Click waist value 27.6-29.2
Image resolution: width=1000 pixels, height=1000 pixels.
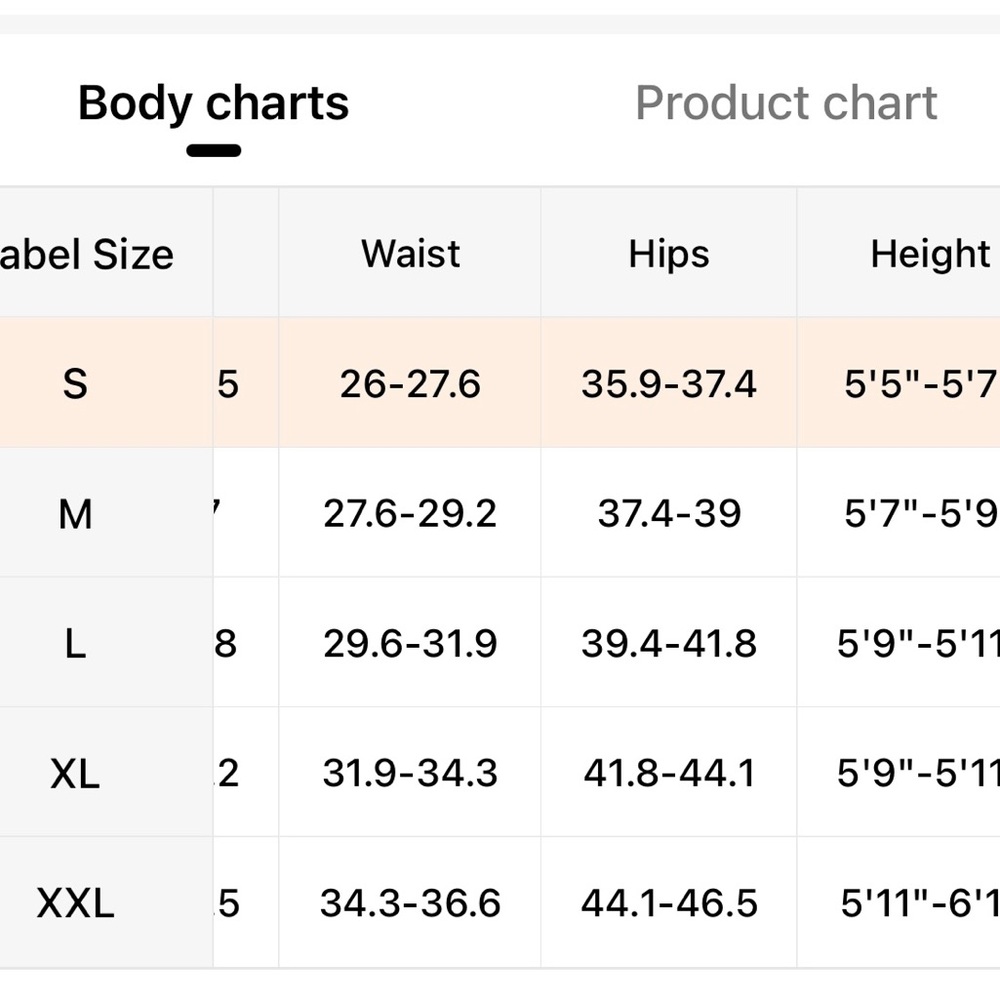point(410,514)
